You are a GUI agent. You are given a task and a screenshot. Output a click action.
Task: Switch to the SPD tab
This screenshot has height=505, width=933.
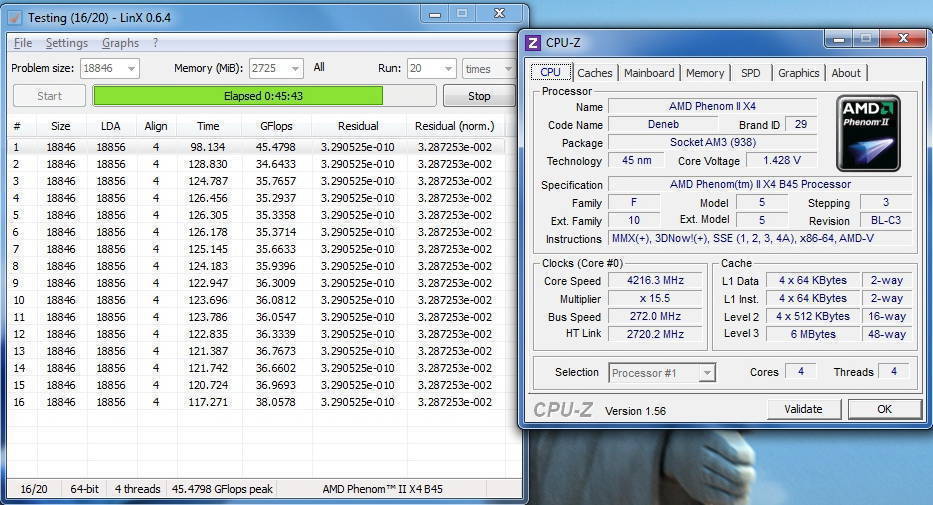(x=751, y=73)
